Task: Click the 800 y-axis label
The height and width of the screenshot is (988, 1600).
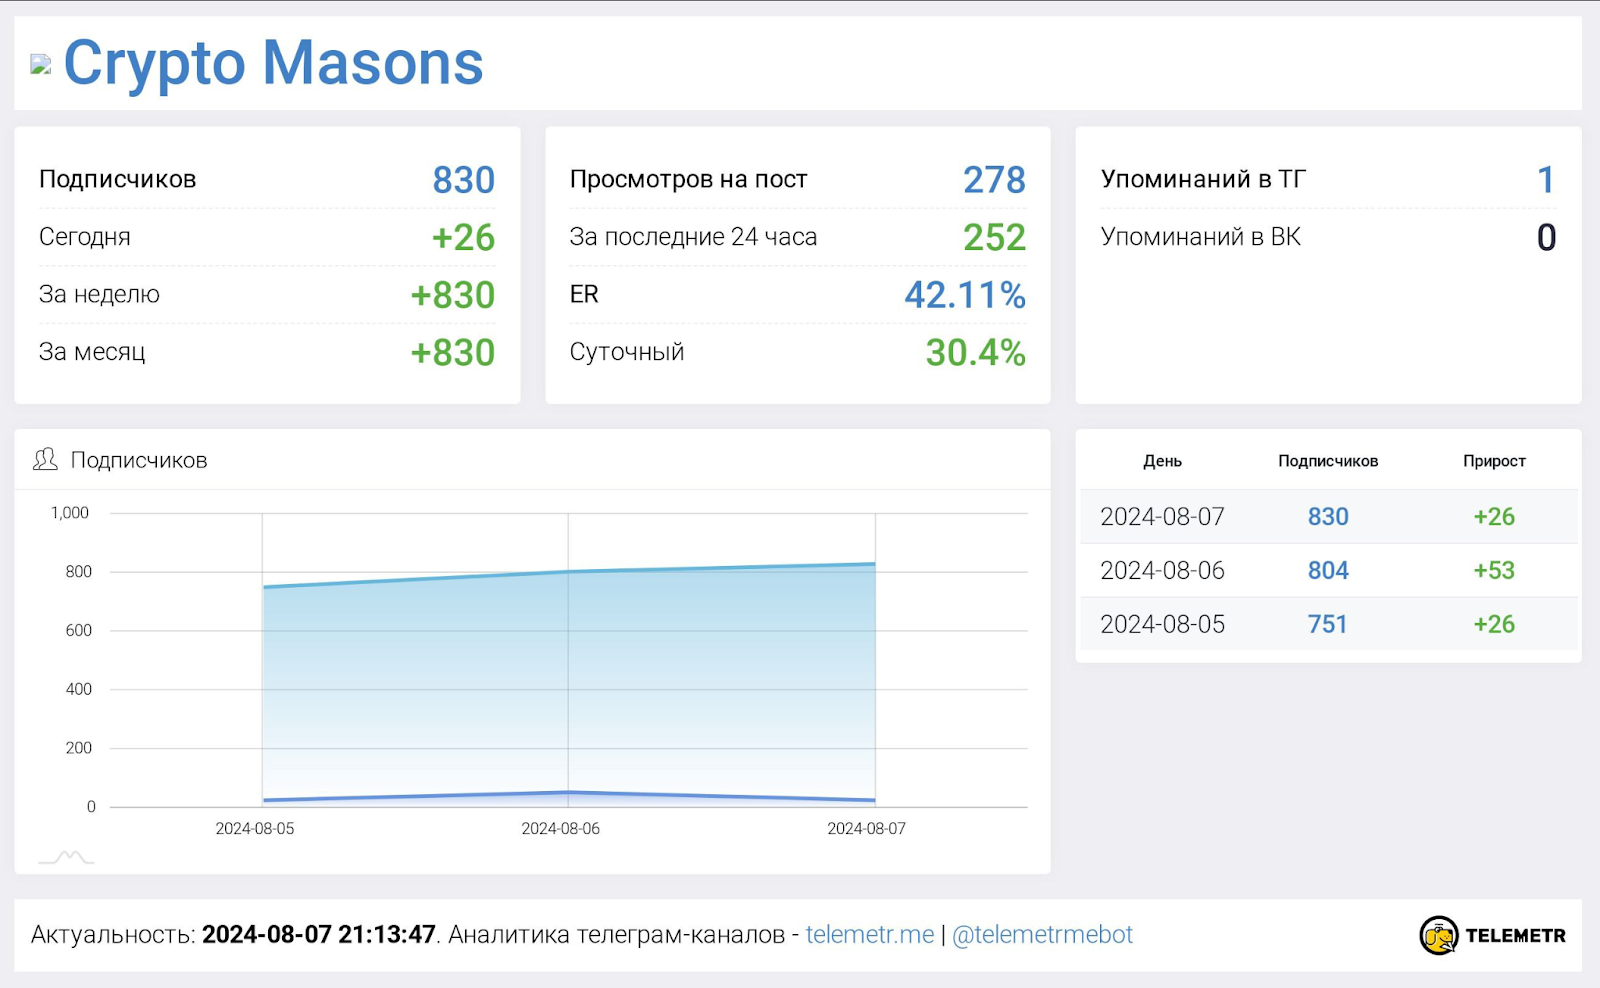Action: click(x=78, y=572)
